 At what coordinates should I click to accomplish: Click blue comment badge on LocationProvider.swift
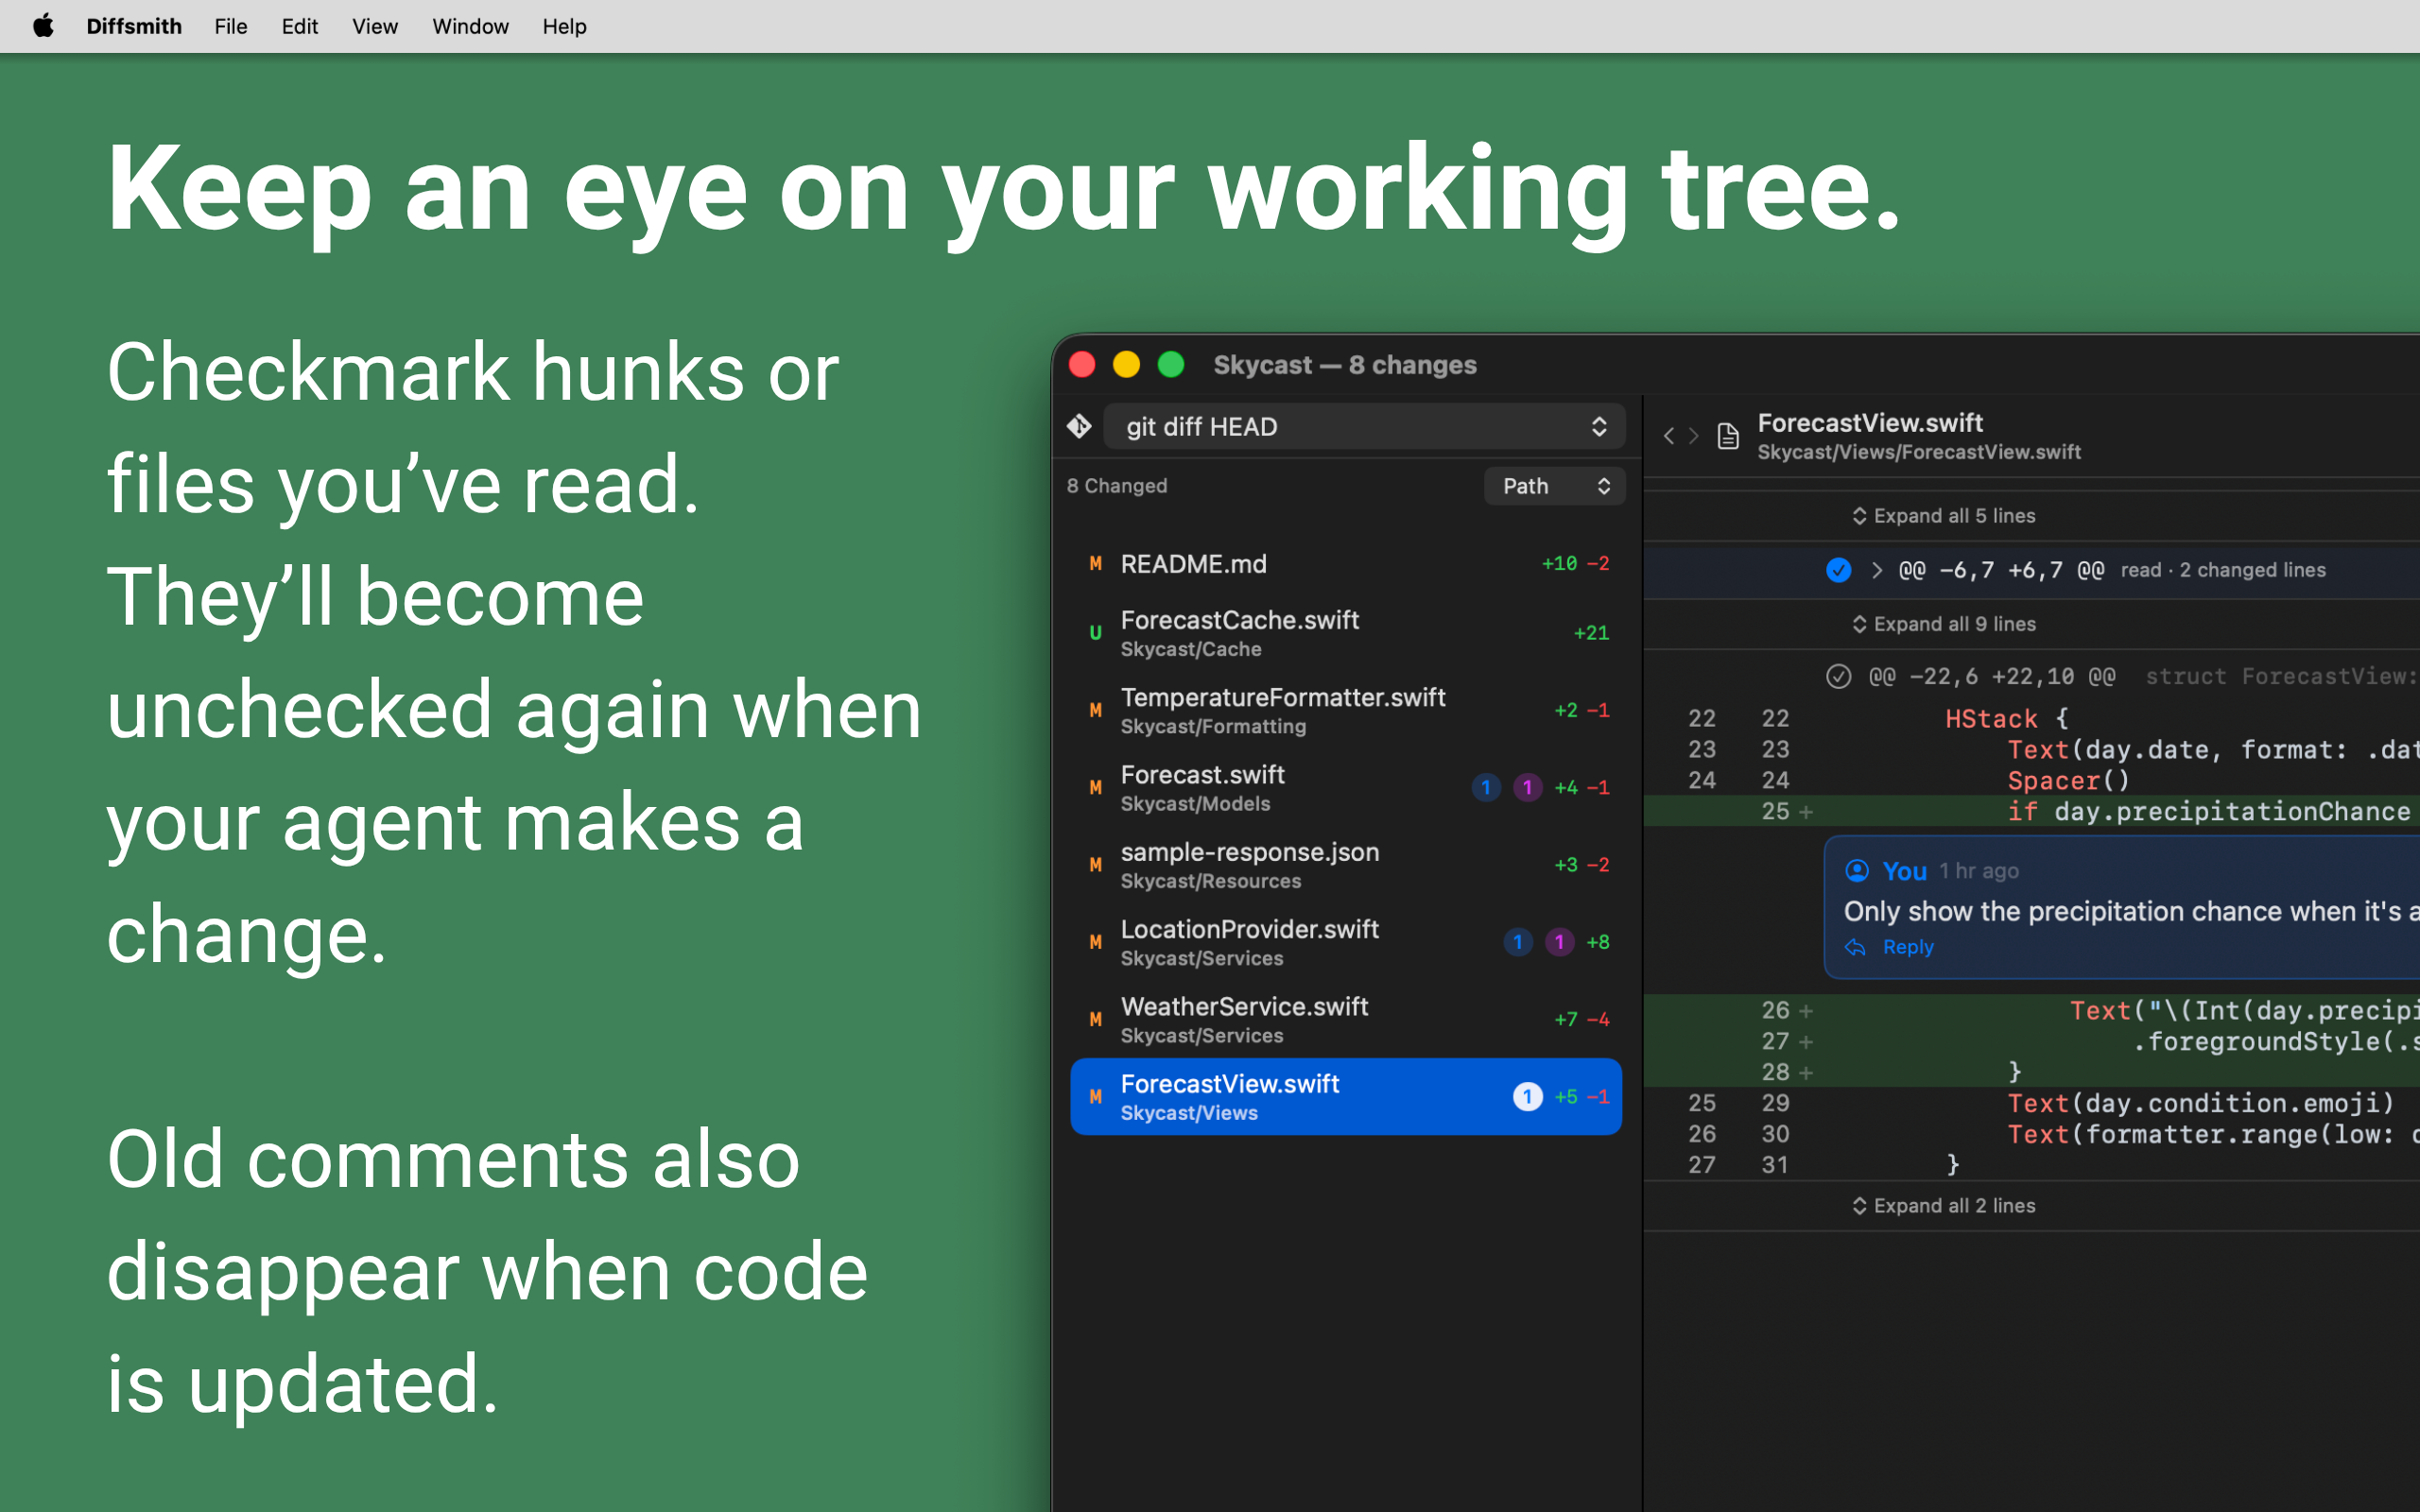[1518, 942]
